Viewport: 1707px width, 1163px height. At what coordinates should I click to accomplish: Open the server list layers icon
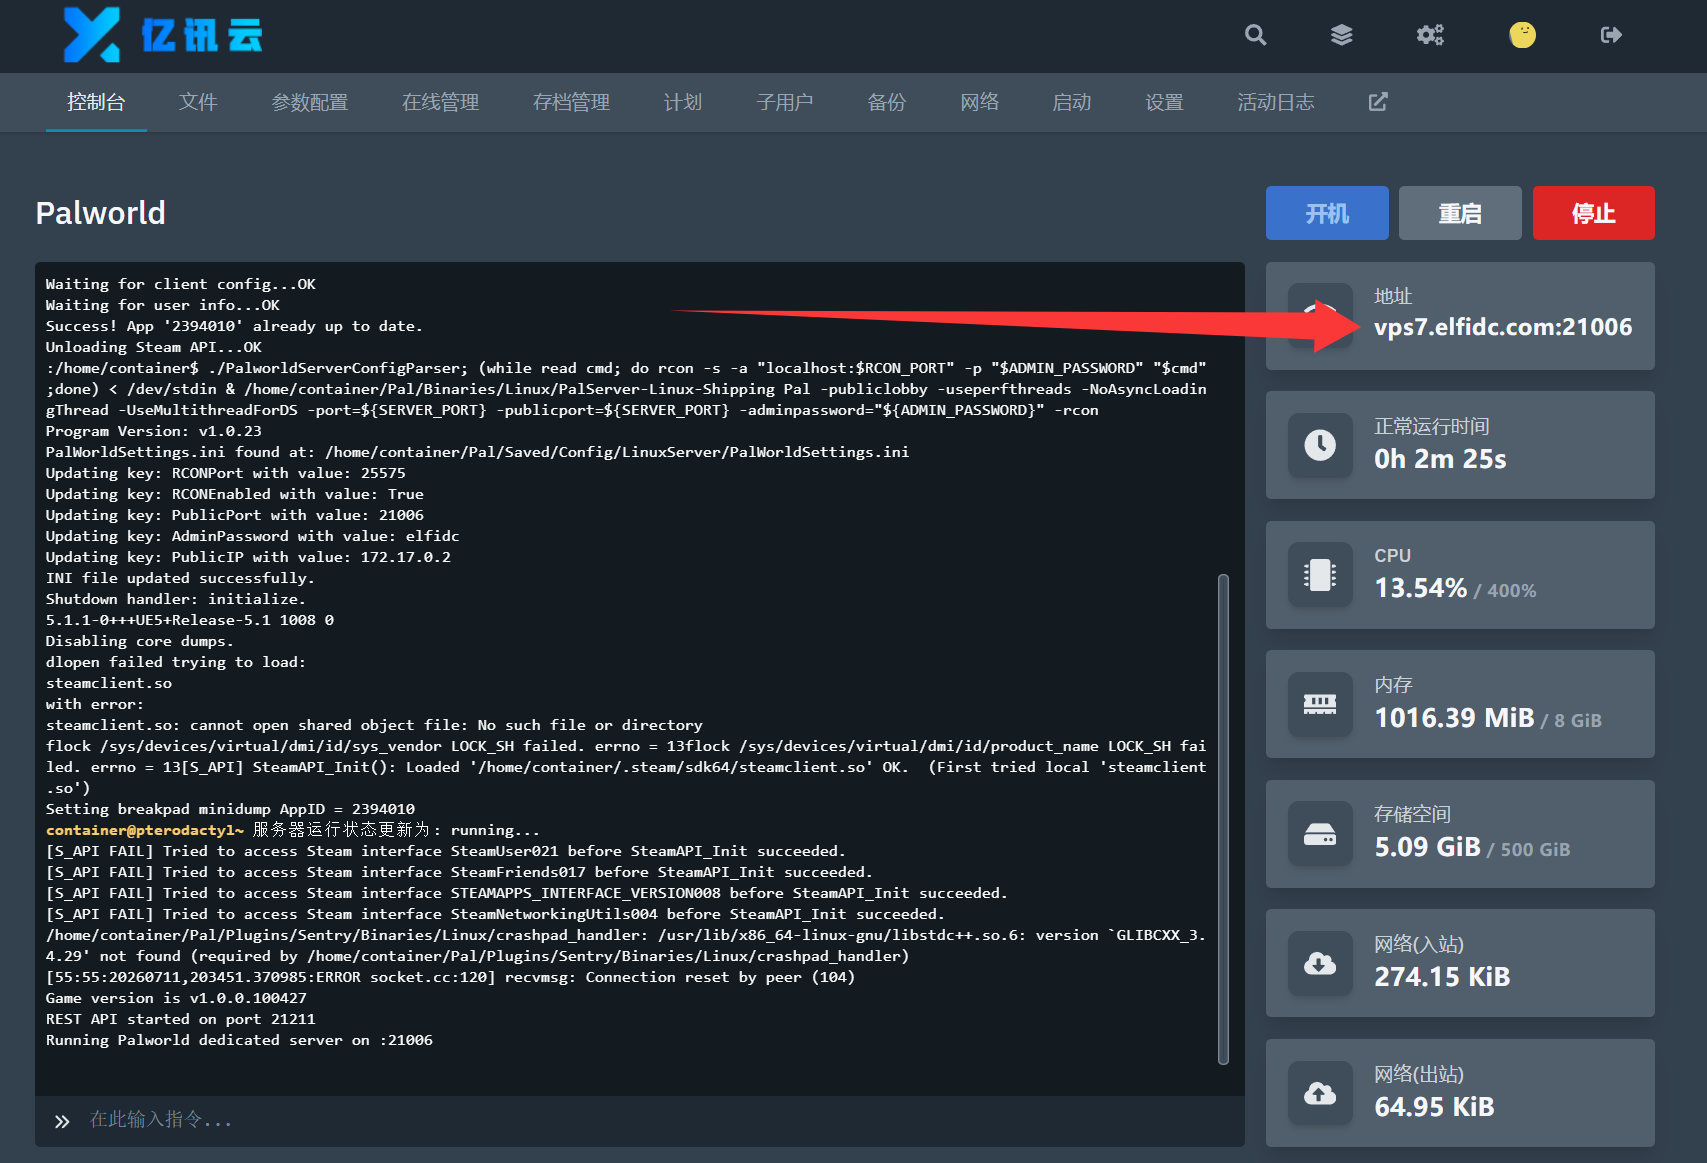[1342, 36]
